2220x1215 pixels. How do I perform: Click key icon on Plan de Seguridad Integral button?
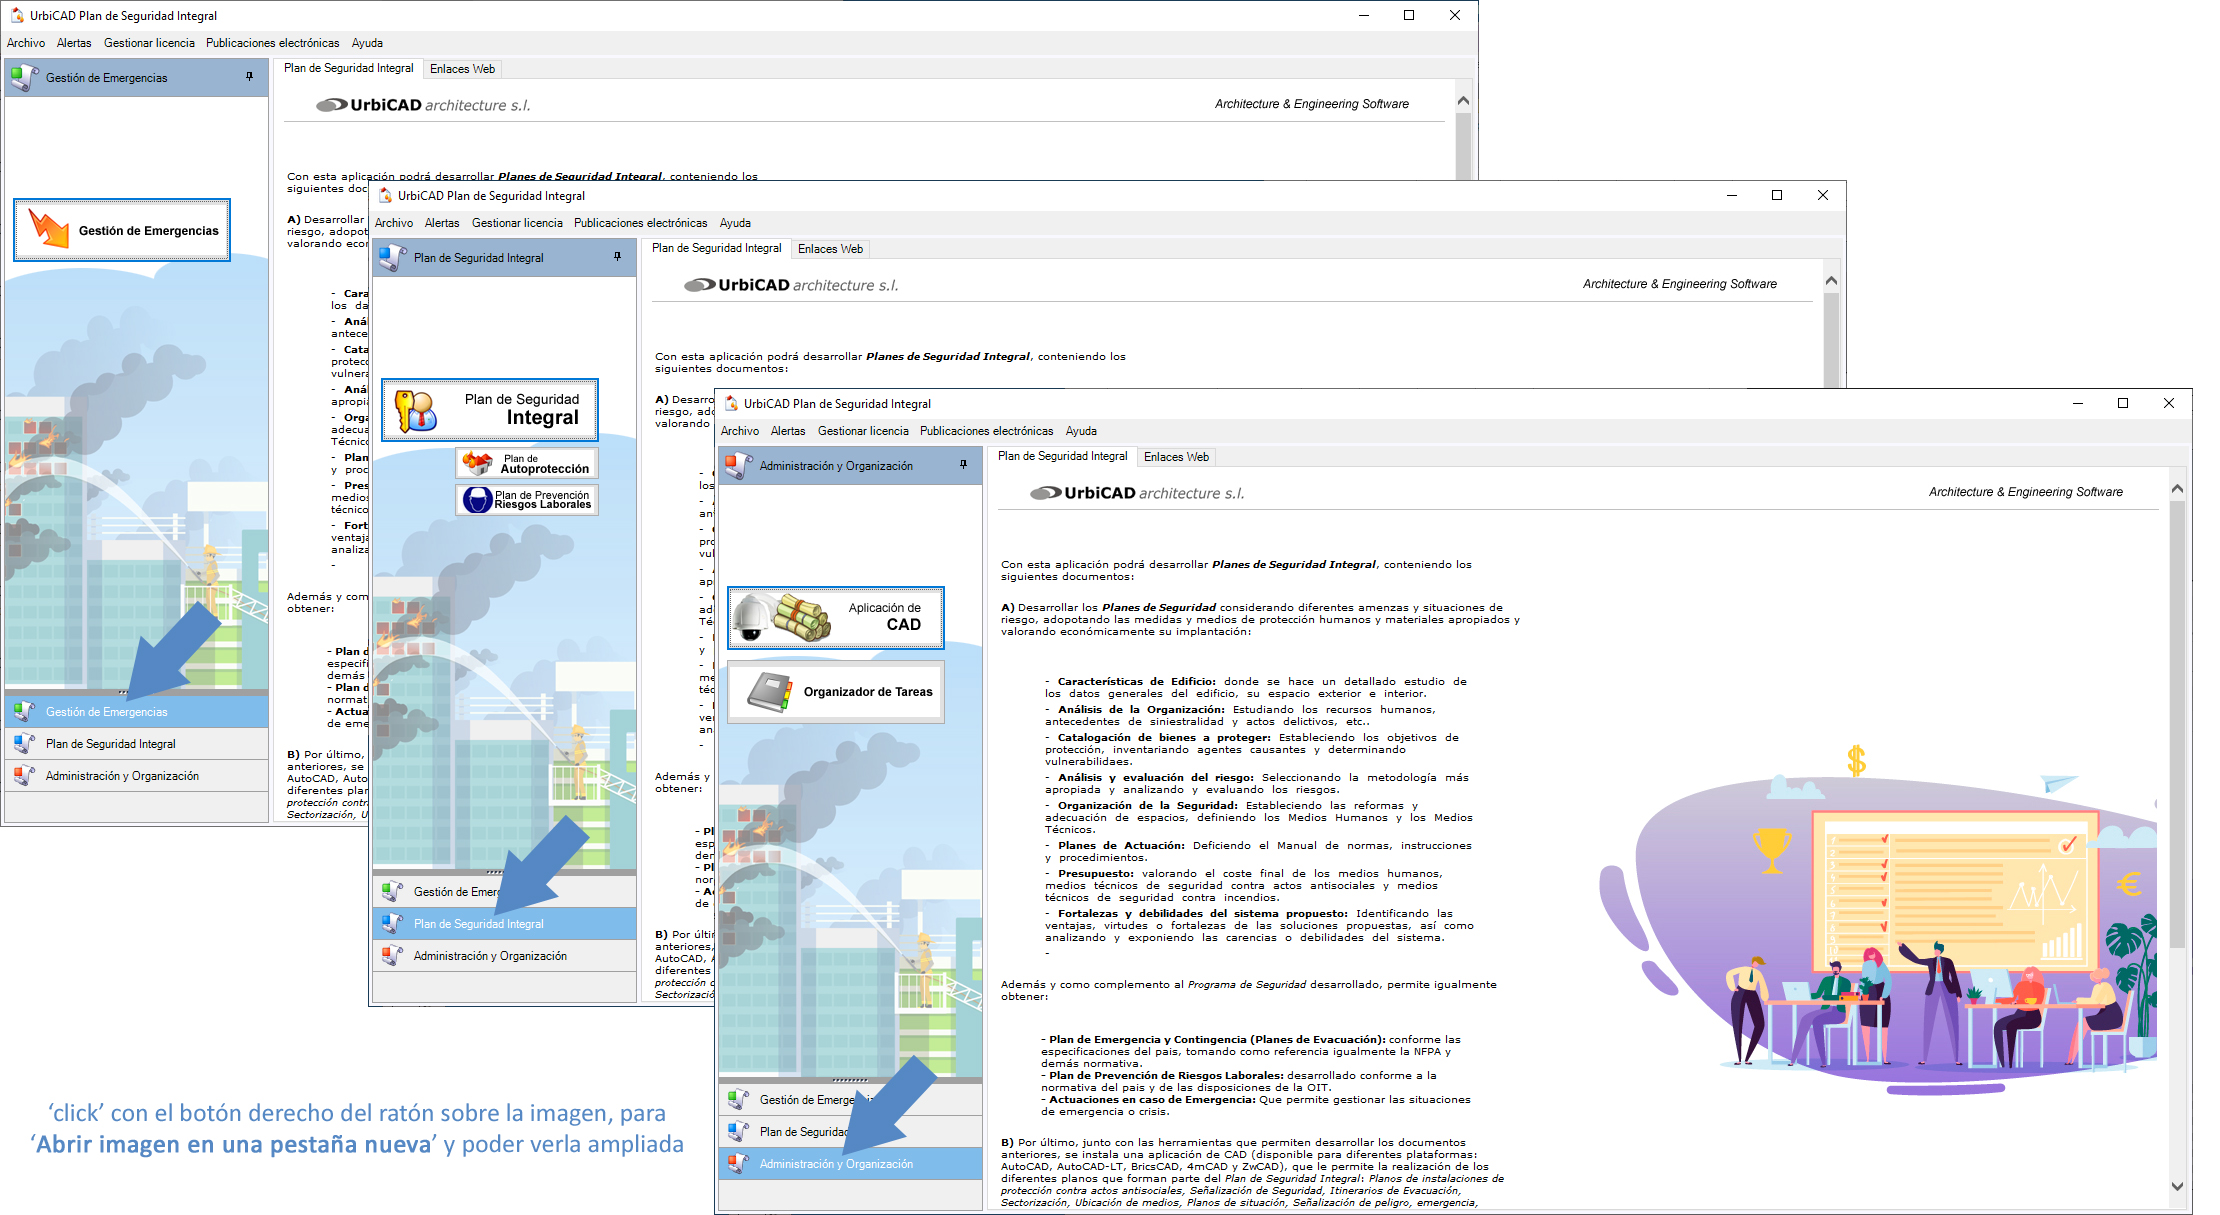(415, 410)
